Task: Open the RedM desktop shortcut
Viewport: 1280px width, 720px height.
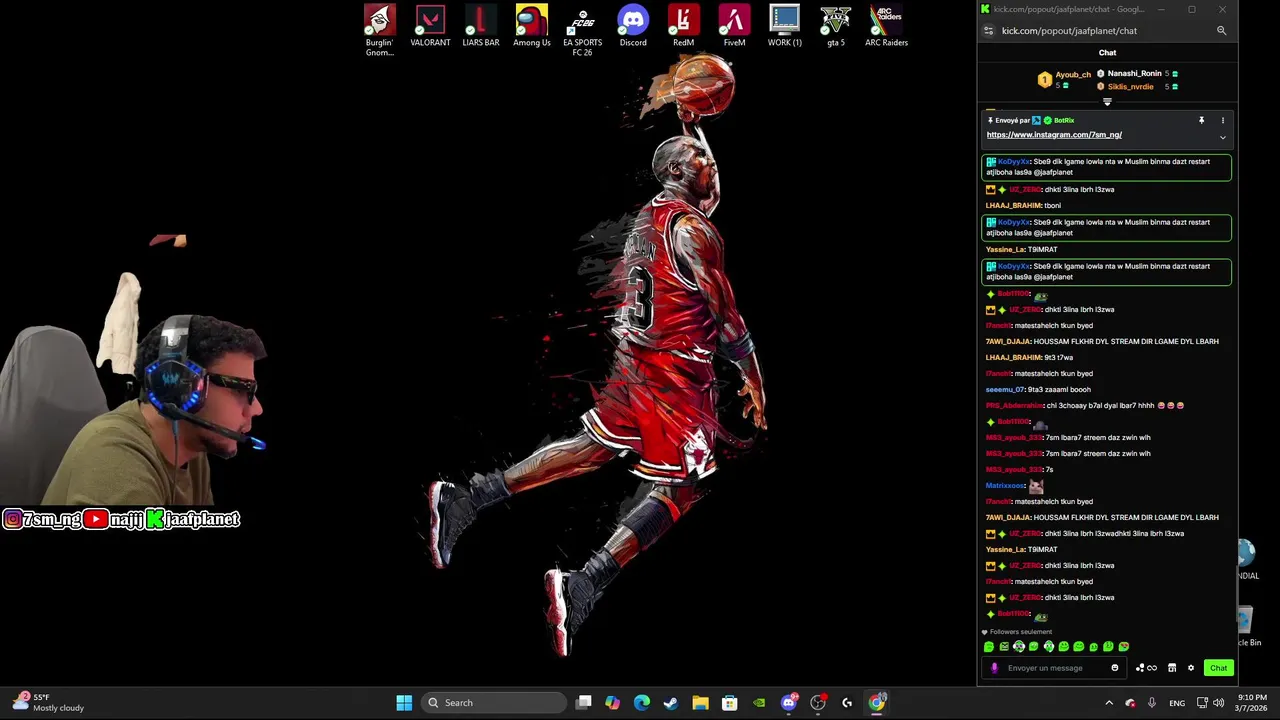Action: pyautogui.click(x=683, y=26)
